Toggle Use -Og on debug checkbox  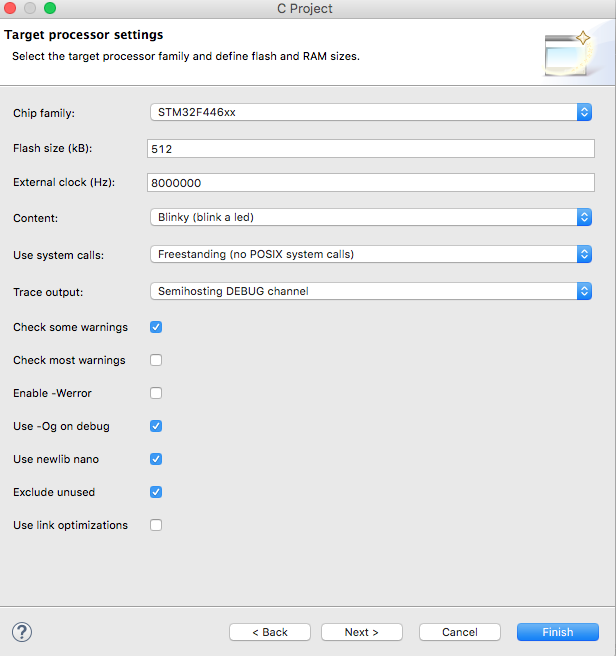(156, 426)
